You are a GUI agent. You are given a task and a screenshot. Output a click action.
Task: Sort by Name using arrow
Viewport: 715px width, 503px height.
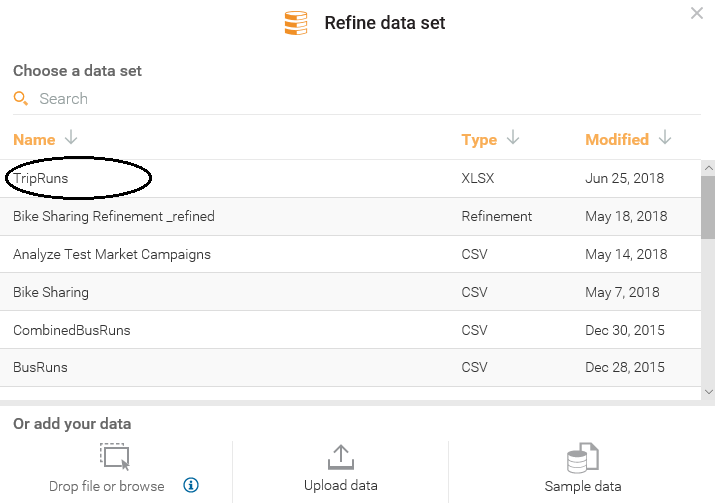coord(71,138)
